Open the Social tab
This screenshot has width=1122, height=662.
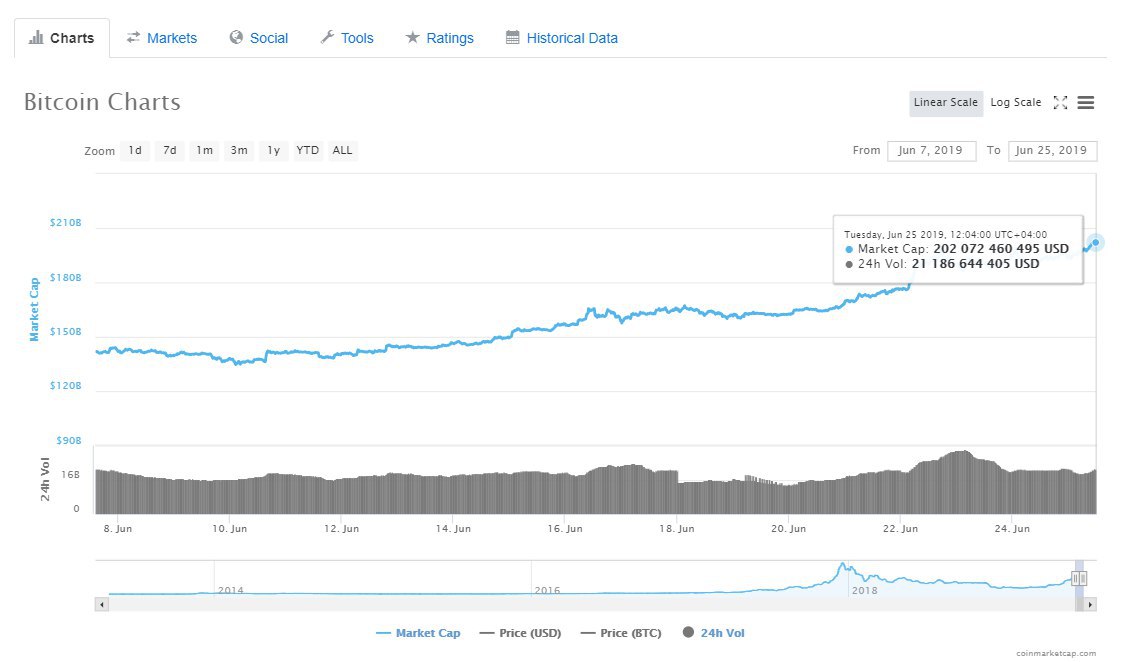(x=258, y=38)
